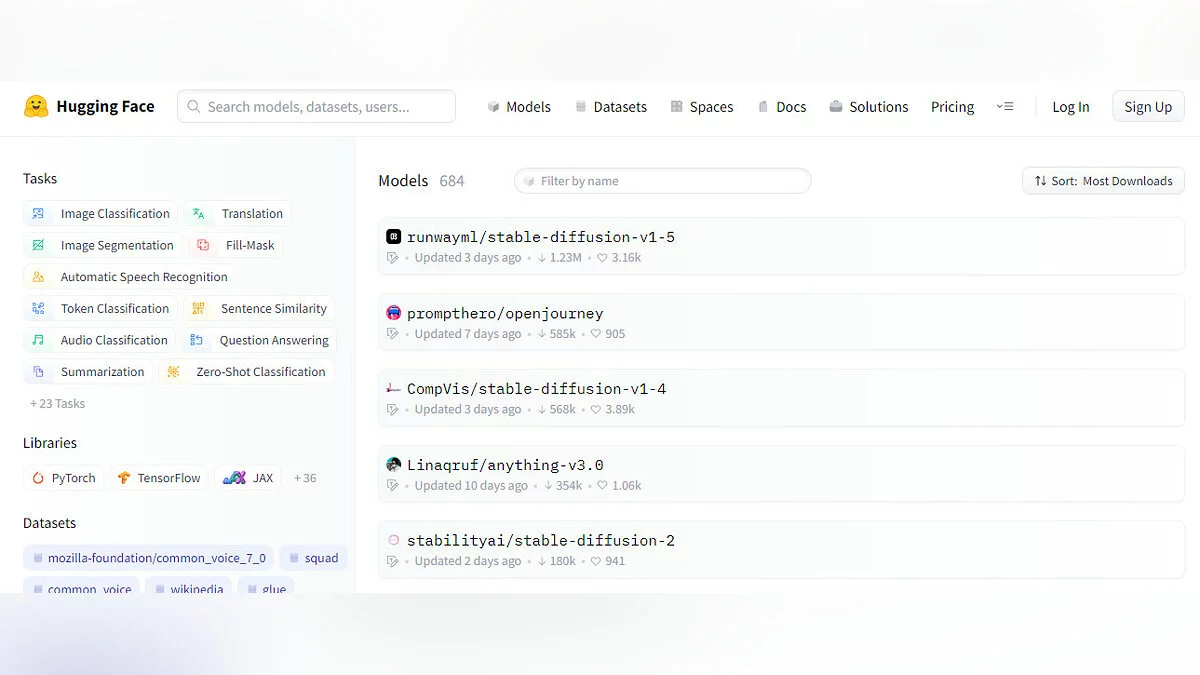Open prompthero/openjourney model
This screenshot has height=675, width=1200.
tap(781, 322)
